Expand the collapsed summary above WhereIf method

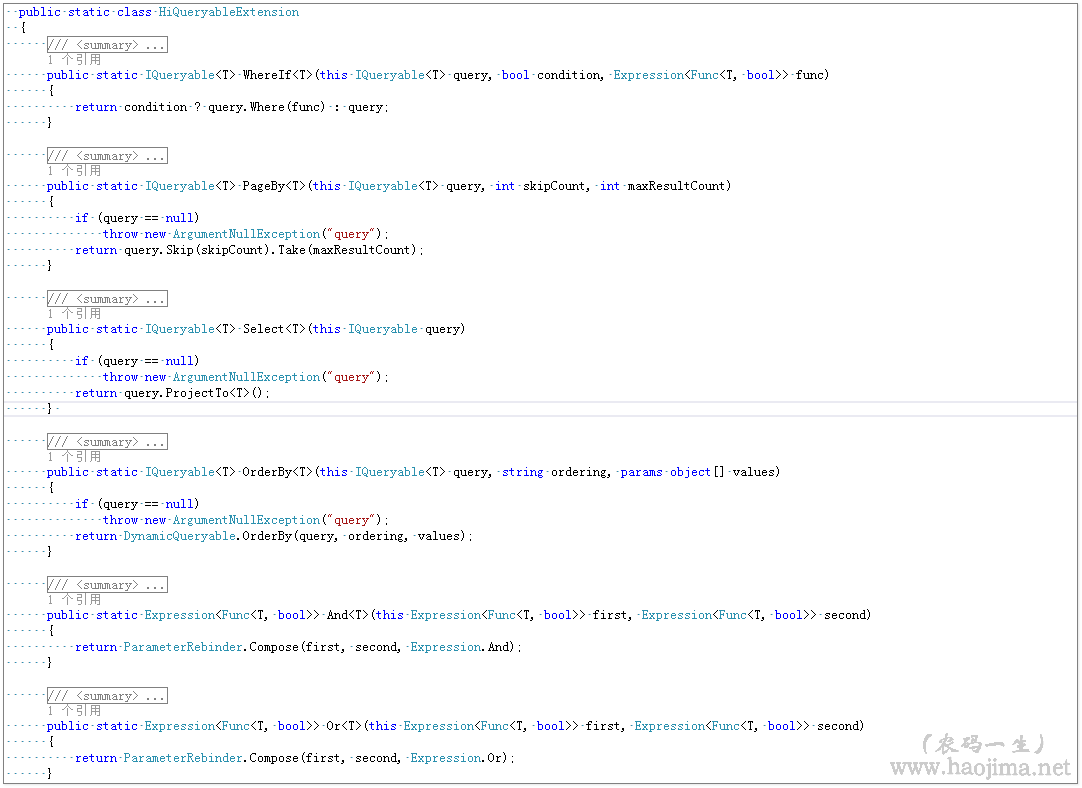[x=107, y=45]
